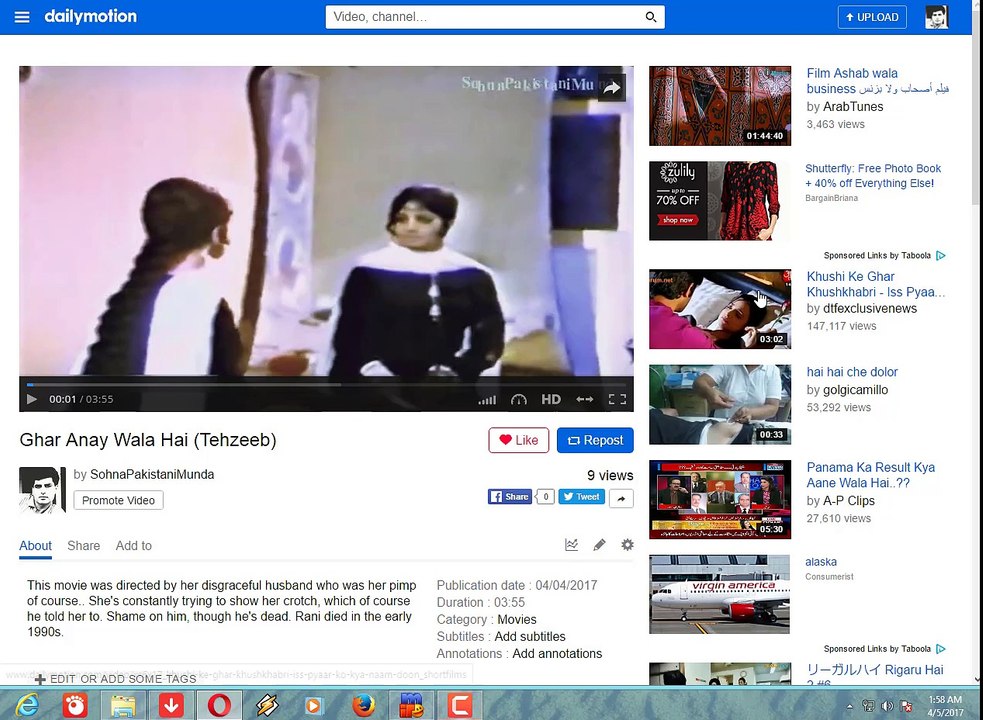Open the Add to tab
The image size is (983, 720).
(x=134, y=546)
